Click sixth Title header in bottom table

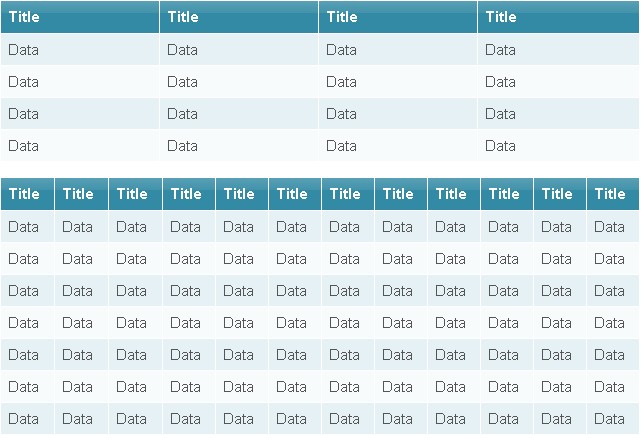click(292, 194)
